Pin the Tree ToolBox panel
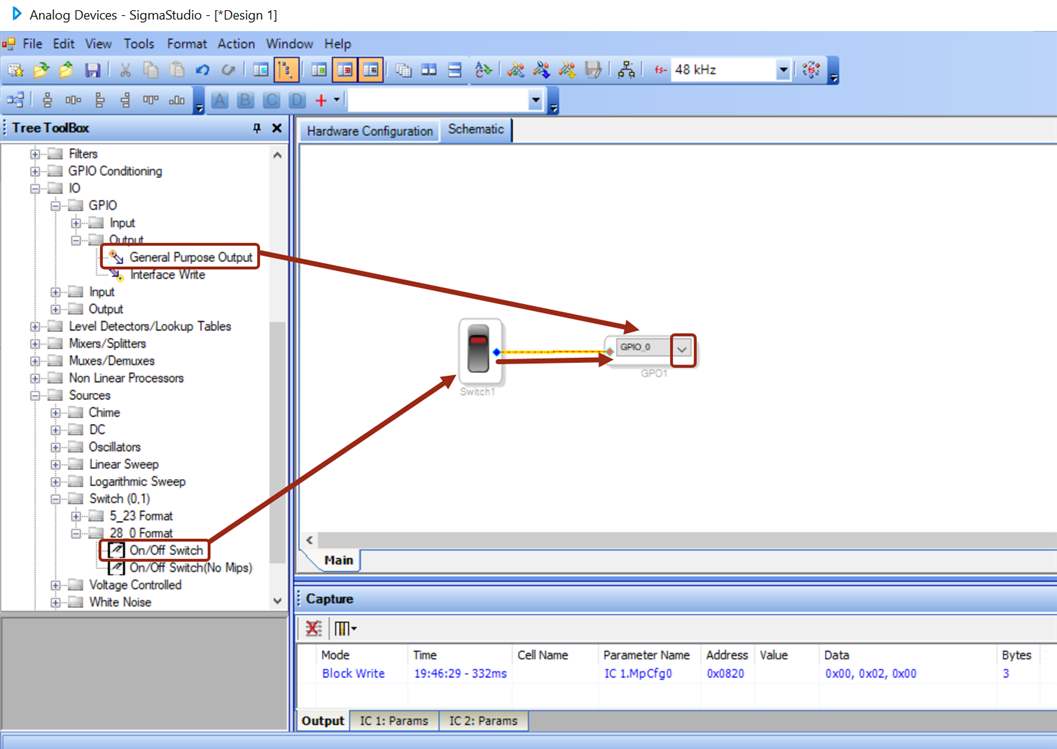1057x749 pixels. [x=257, y=128]
